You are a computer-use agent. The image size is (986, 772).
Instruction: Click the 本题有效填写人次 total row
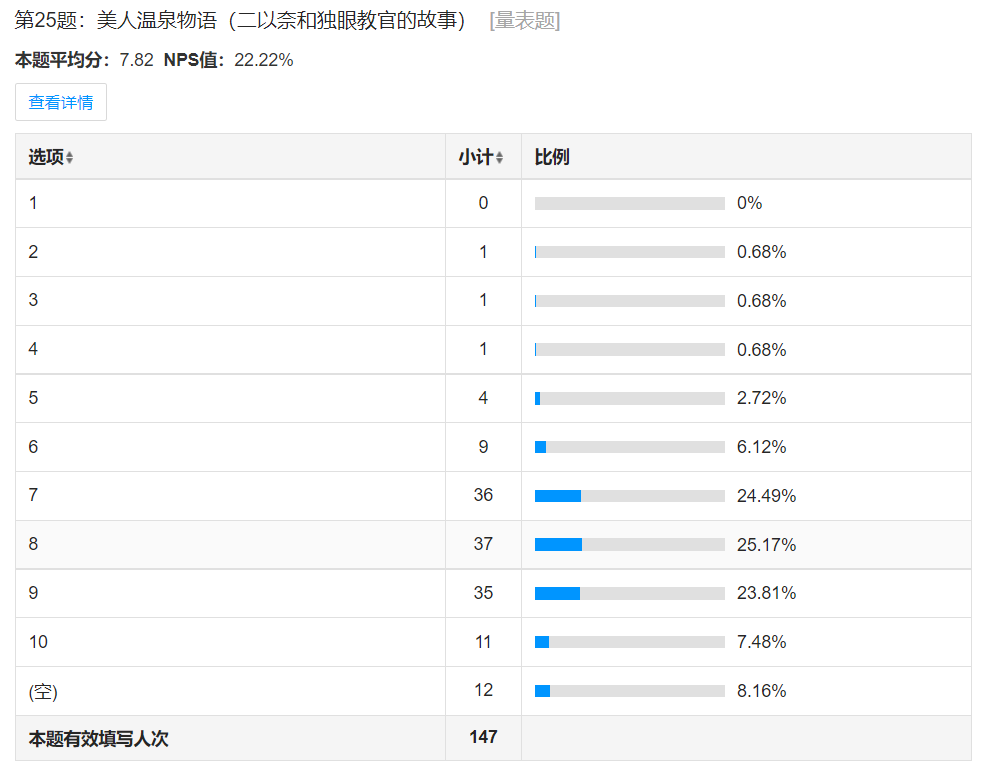click(98, 739)
